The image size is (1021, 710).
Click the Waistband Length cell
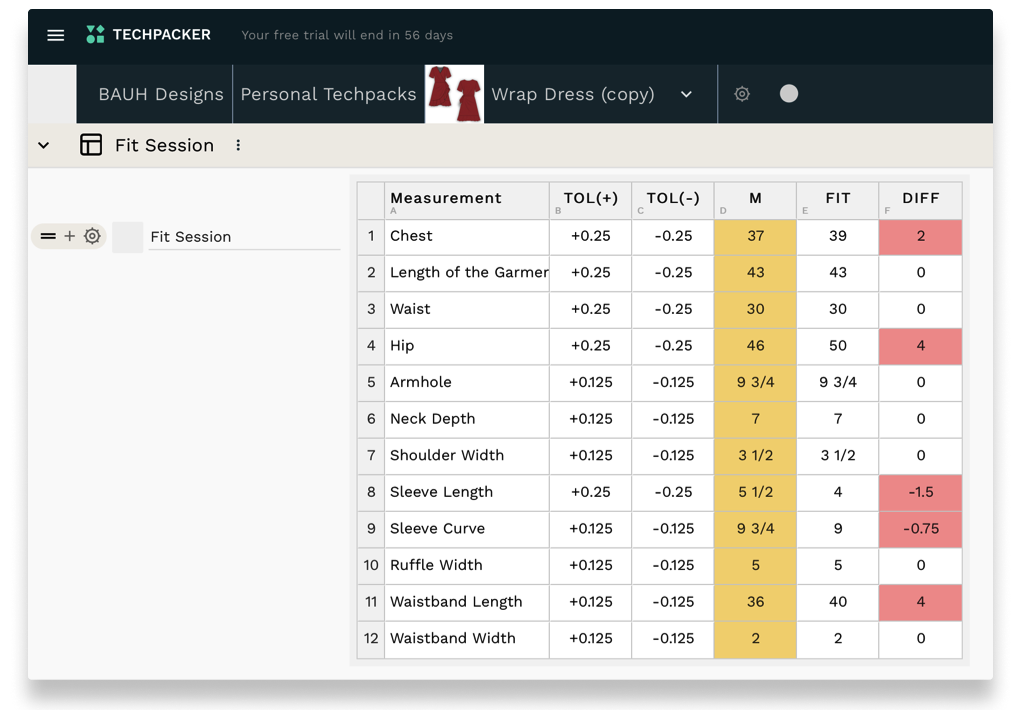click(x=467, y=602)
